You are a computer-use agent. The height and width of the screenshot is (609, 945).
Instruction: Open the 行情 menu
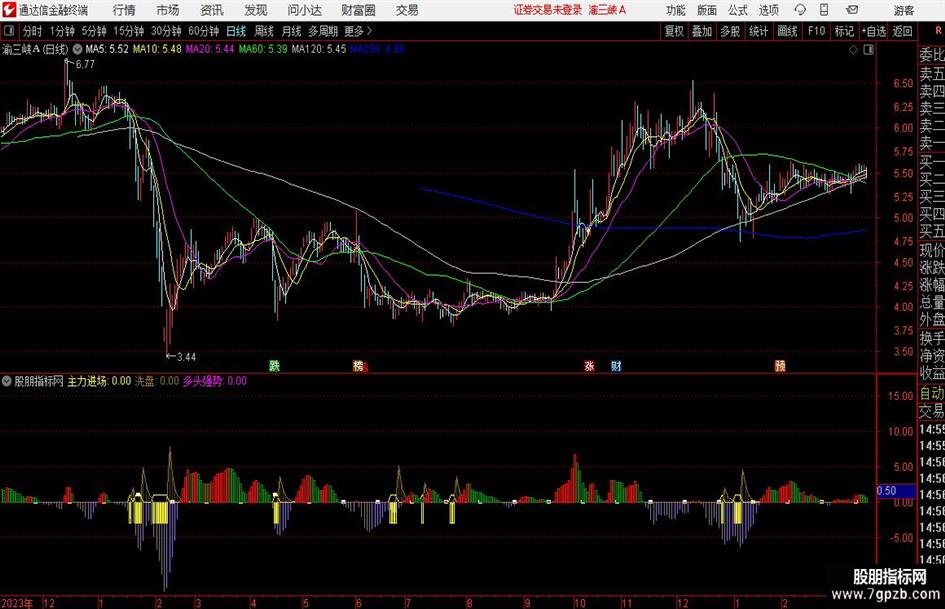pos(124,10)
